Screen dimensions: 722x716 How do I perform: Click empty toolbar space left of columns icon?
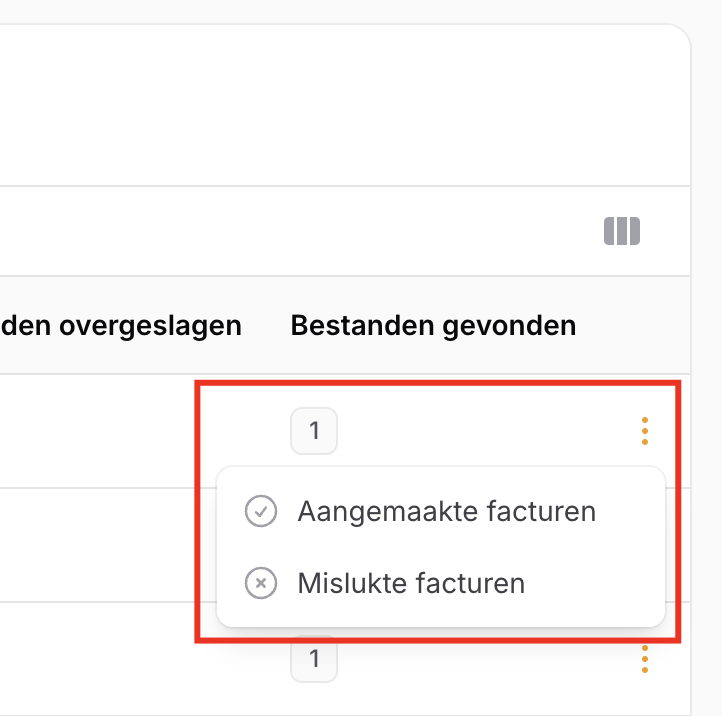(300, 231)
